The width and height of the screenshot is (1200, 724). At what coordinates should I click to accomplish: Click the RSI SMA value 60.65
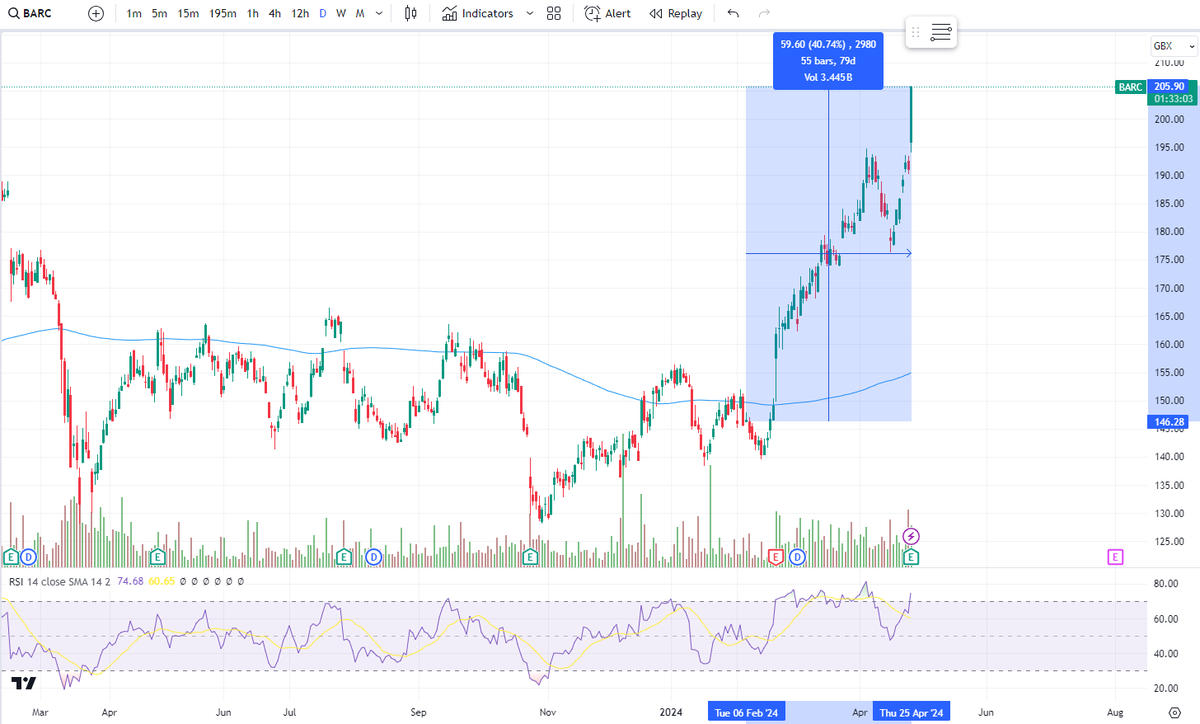tap(161, 581)
